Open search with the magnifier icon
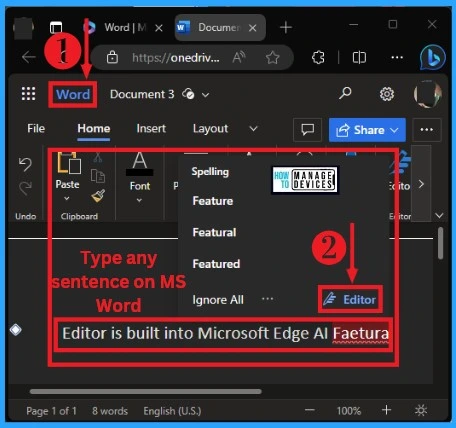Screen dimensions: 456x428 point(345,93)
